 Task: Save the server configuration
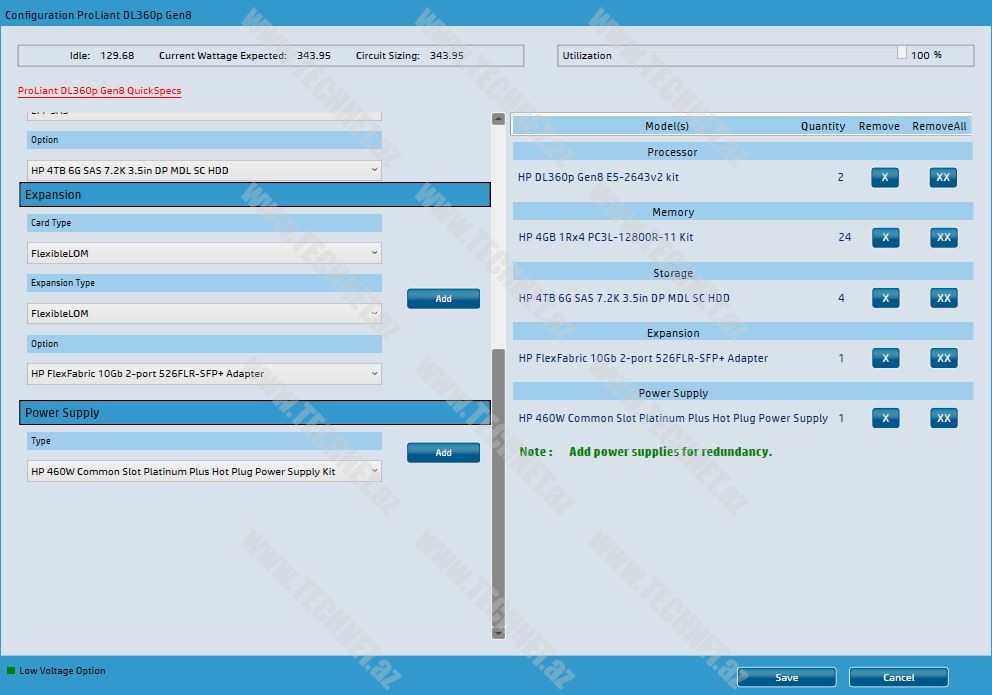786,677
